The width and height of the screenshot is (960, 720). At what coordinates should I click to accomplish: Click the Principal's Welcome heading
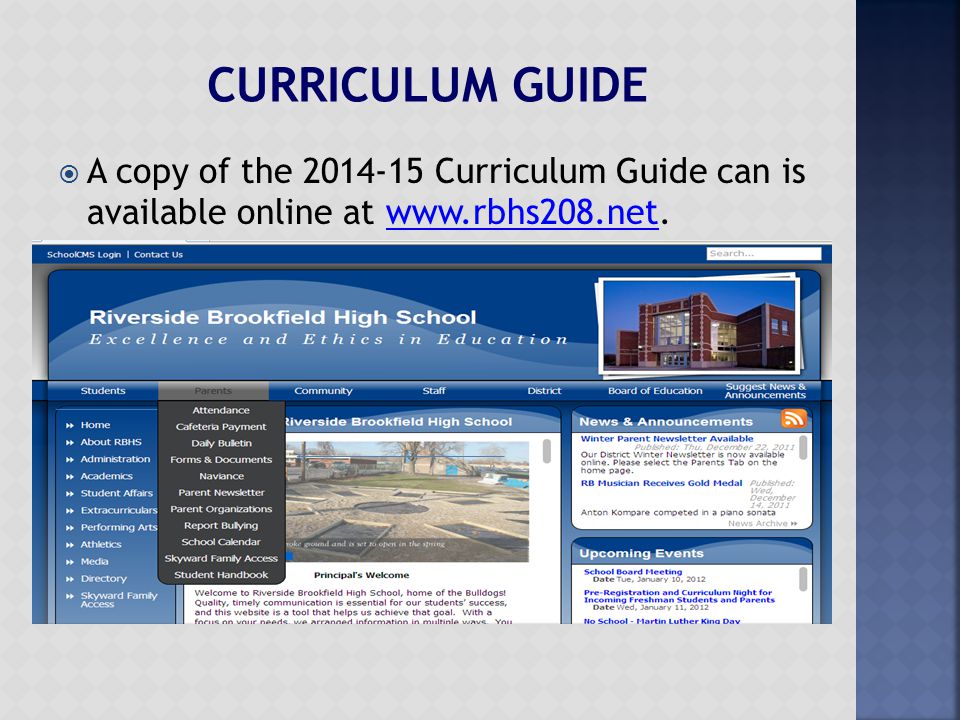(361, 576)
